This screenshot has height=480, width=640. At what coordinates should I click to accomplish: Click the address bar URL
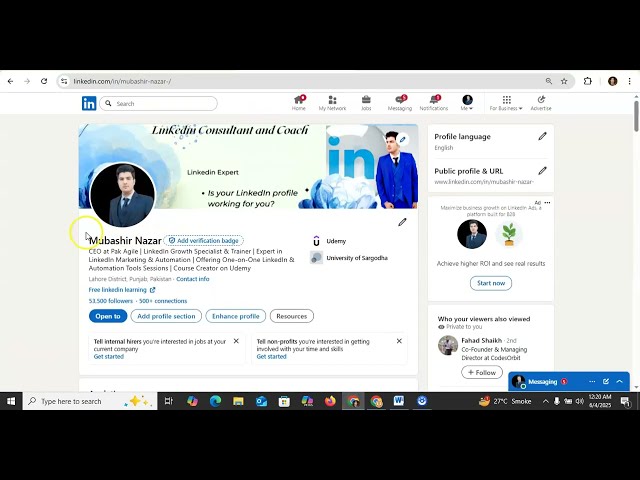click(122, 81)
